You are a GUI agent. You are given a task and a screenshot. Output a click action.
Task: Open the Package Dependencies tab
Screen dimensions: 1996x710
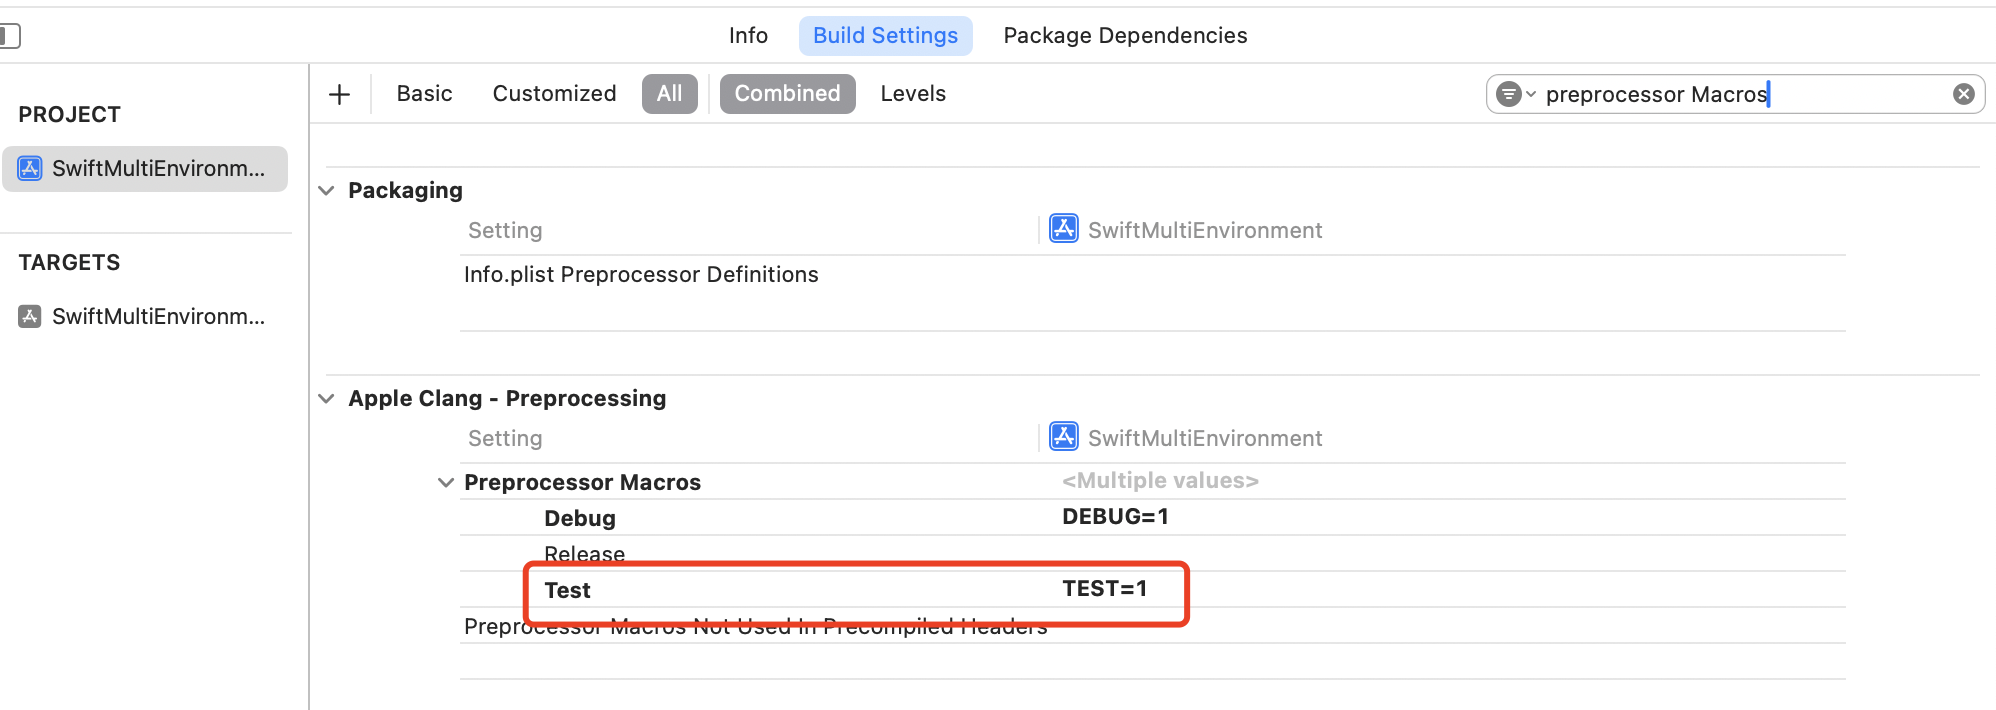click(1125, 36)
